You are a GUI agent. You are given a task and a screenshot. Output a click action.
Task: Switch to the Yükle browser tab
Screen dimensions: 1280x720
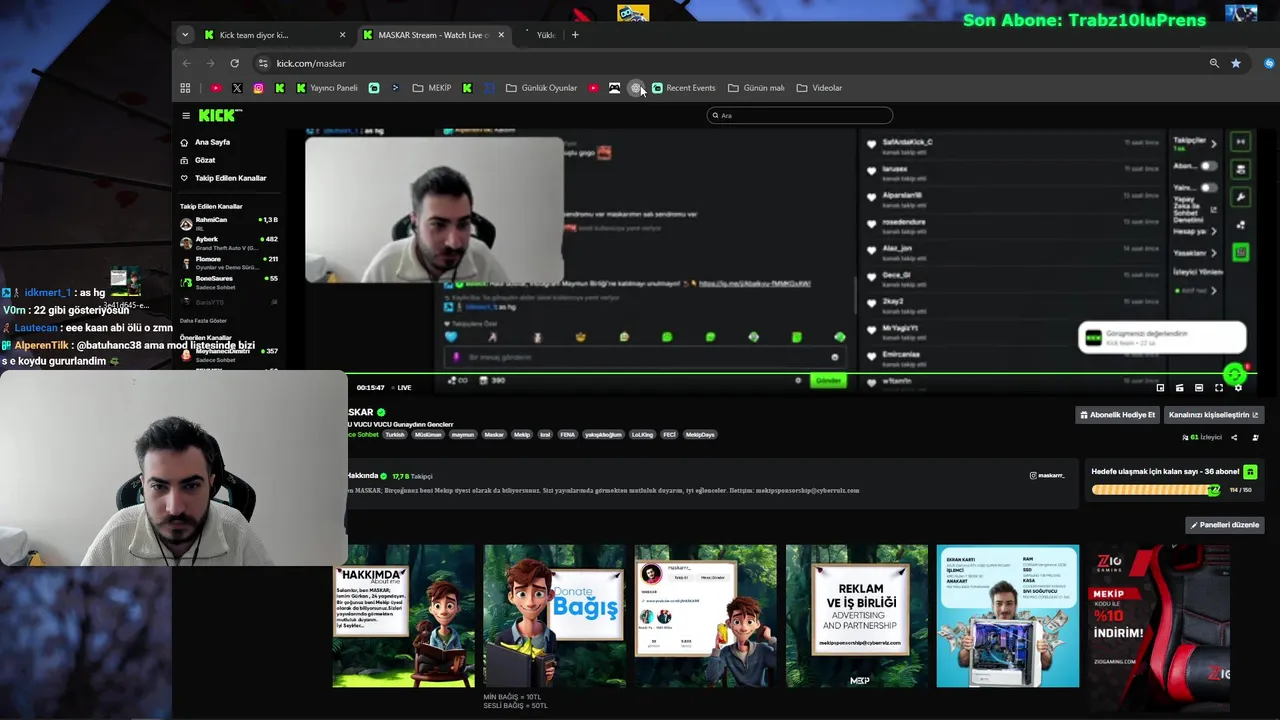(540, 35)
